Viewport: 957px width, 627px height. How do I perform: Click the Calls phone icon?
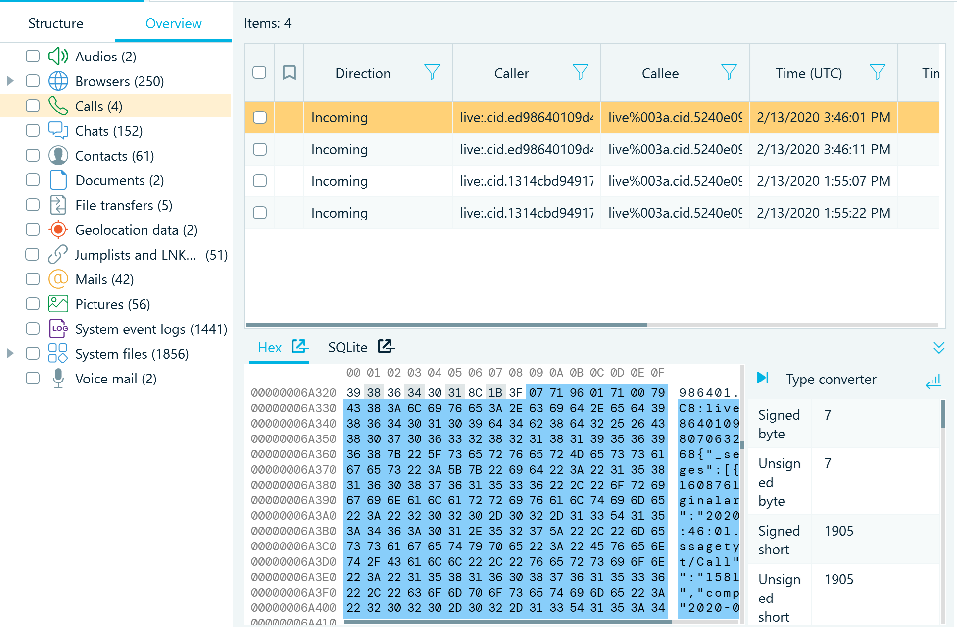tap(58, 106)
